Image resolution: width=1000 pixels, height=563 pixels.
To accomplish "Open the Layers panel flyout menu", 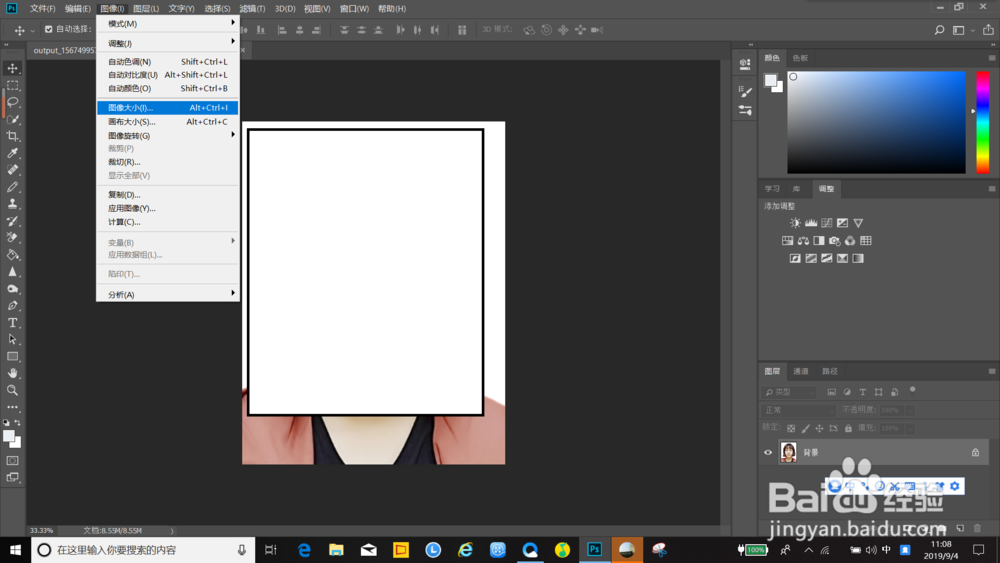I will click(992, 371).
